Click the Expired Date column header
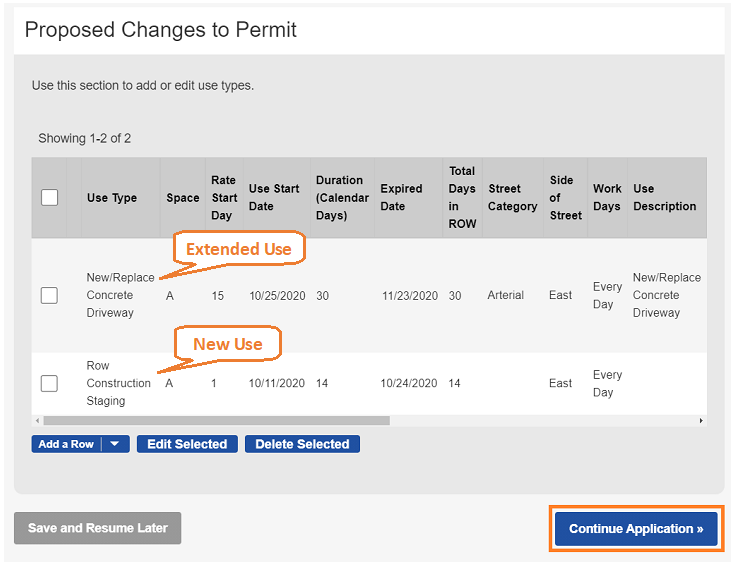The height and width of the screenshot is (565, 734). pos(401,197)
